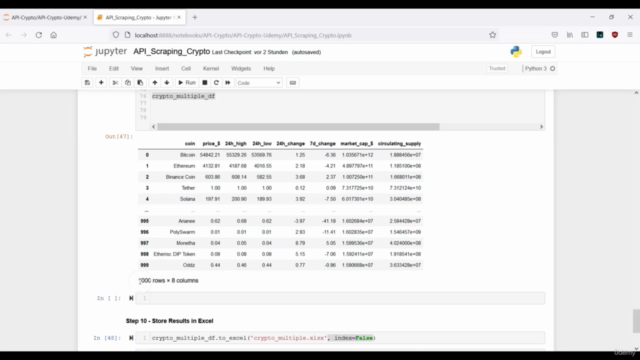The width and height of the screenshot is (640, 360).
Task: Go to browser home page
Action: point(53,35)
